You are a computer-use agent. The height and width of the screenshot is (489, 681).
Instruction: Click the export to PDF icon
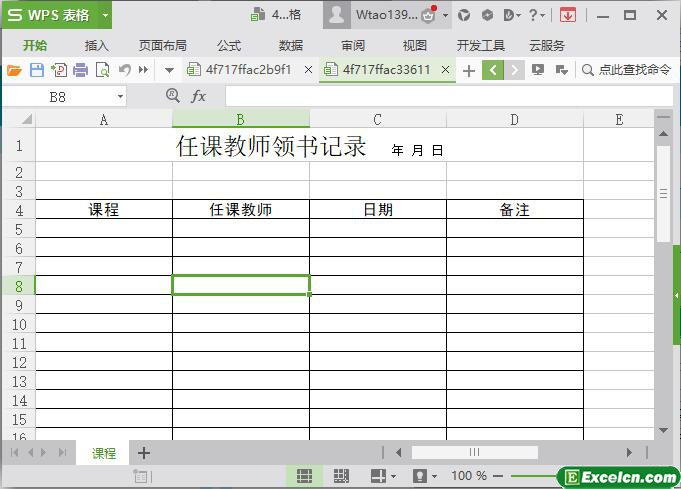(59, 70)
